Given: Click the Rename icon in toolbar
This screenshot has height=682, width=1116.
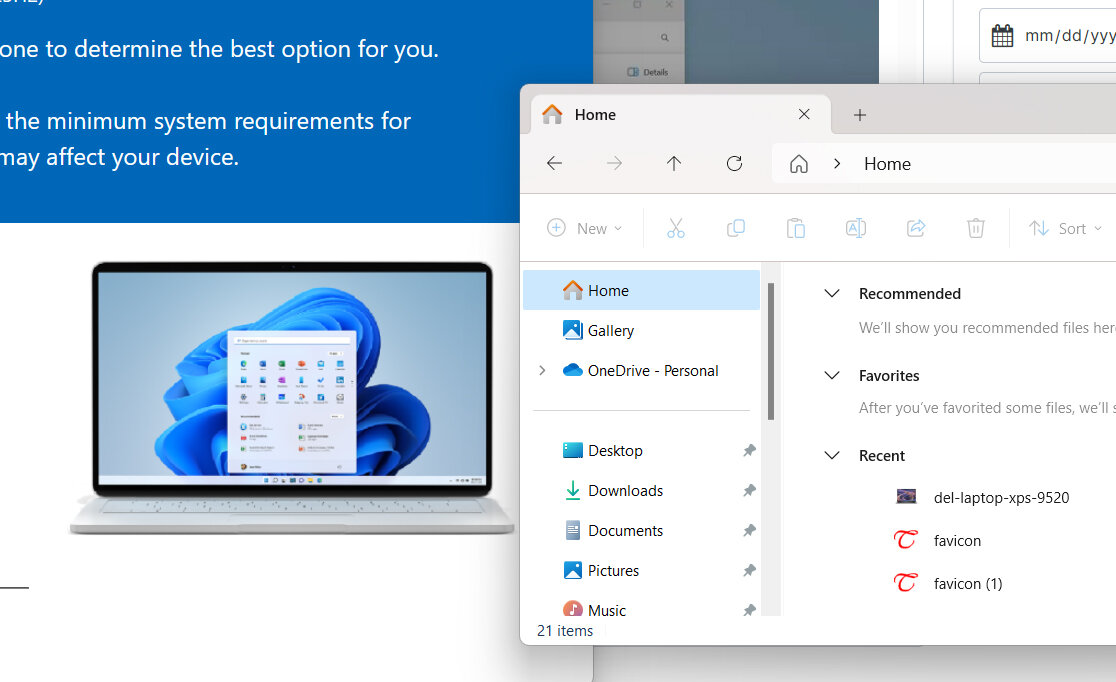Looking at the screenshot, I should [856, 228].
